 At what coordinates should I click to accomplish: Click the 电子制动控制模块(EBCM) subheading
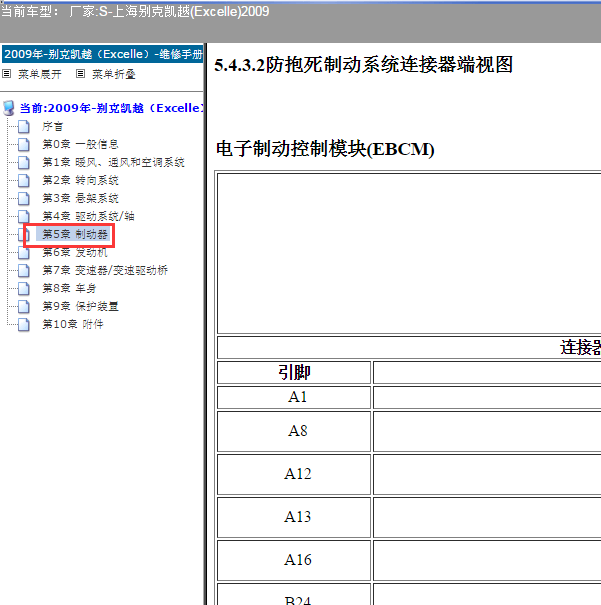[x=325, y=149]
